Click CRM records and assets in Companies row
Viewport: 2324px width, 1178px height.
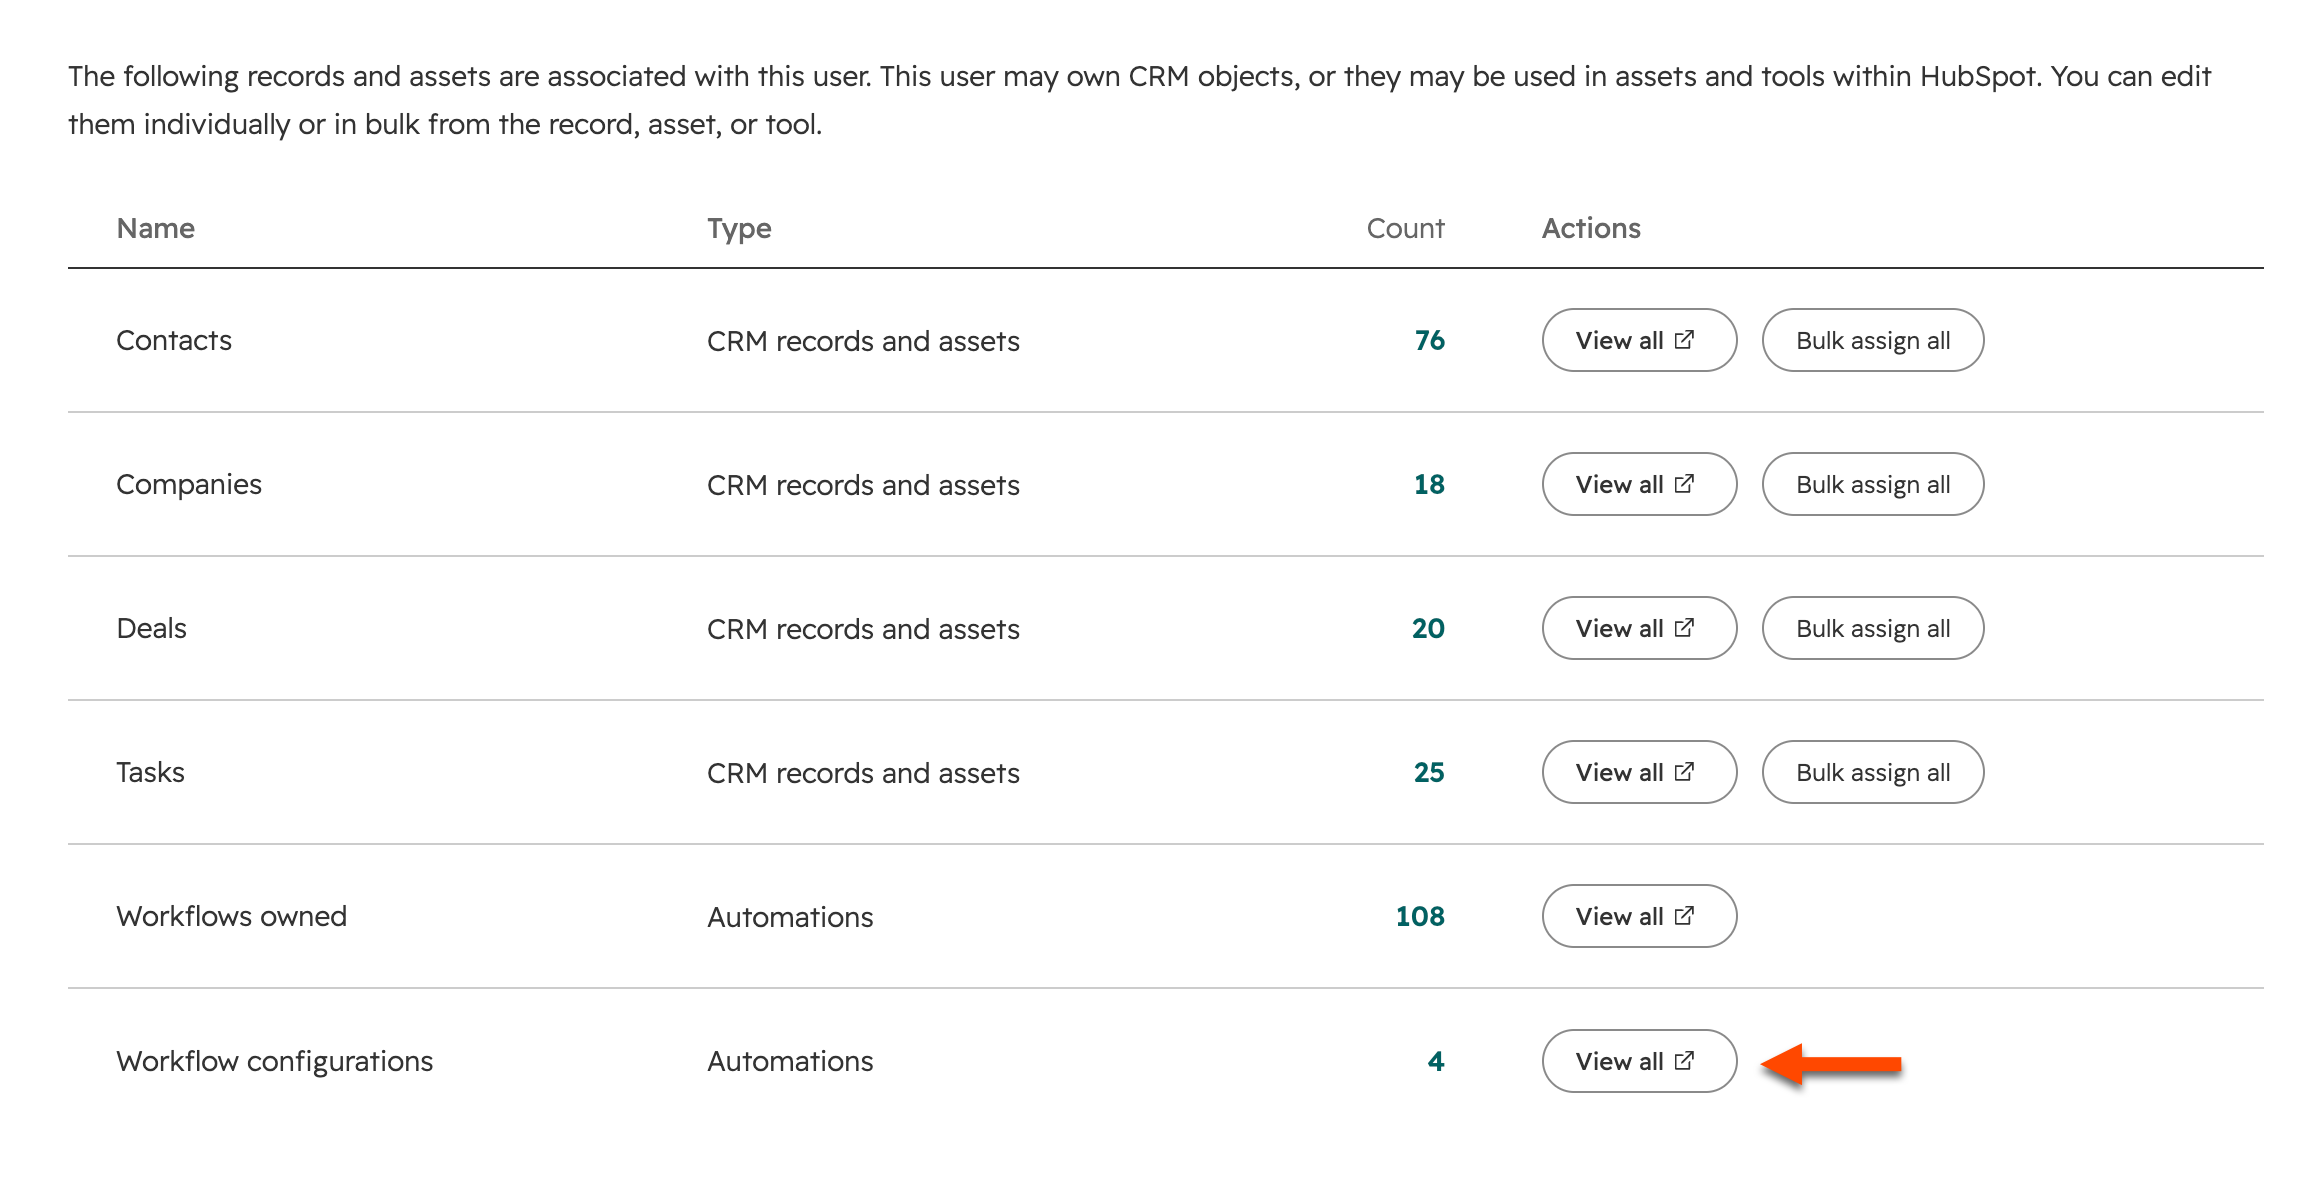coord(863,485)
